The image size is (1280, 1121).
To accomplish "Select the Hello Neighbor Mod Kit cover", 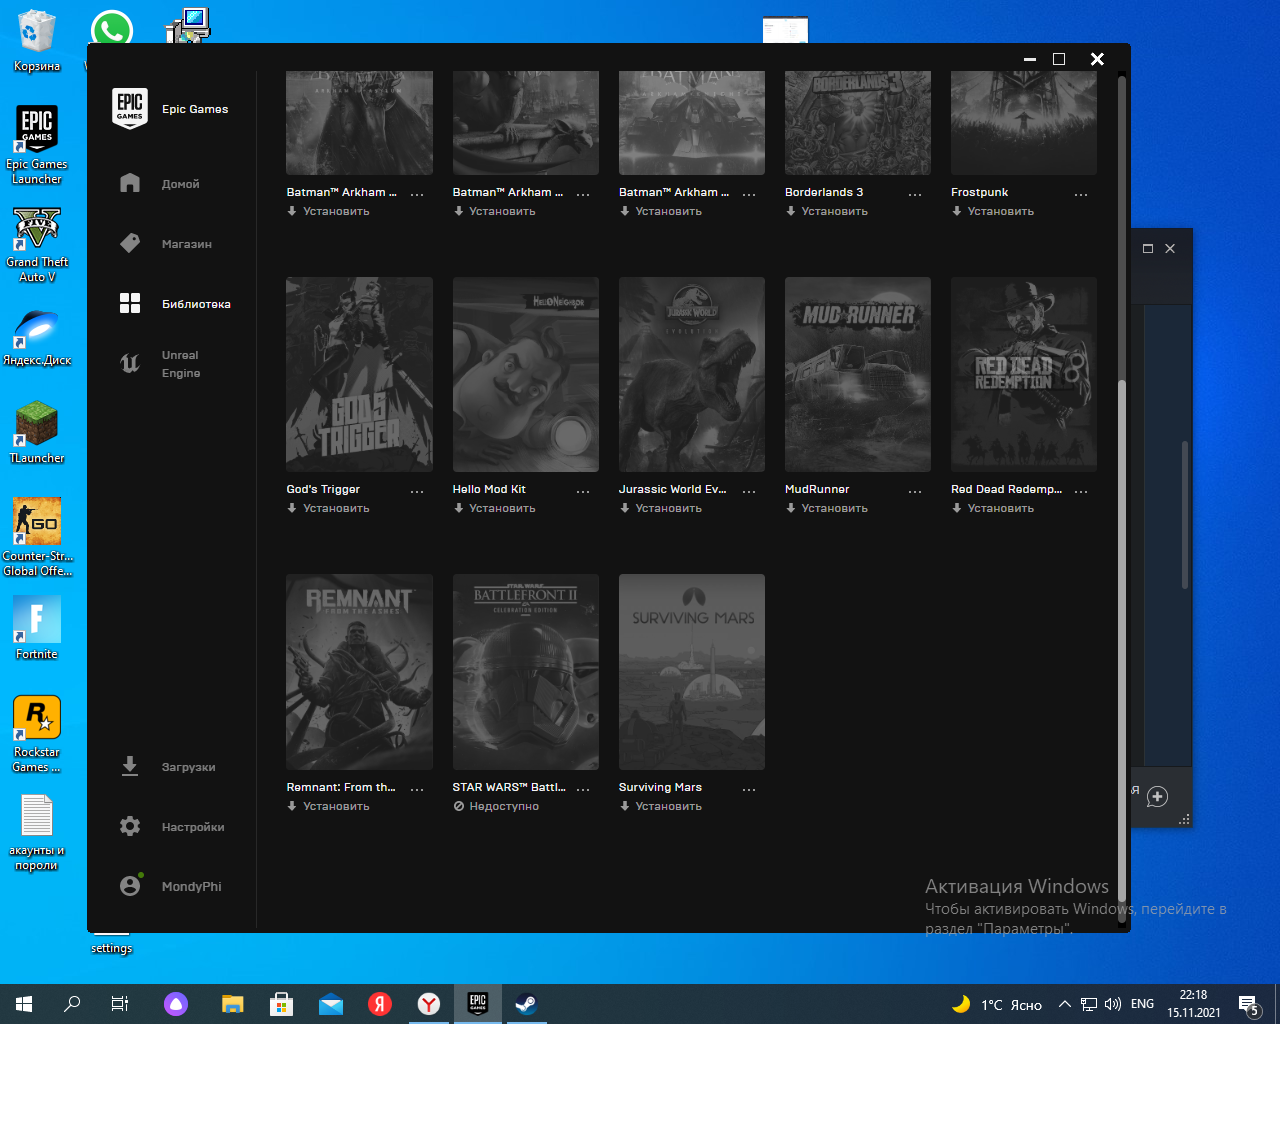I will pos(525,374).
